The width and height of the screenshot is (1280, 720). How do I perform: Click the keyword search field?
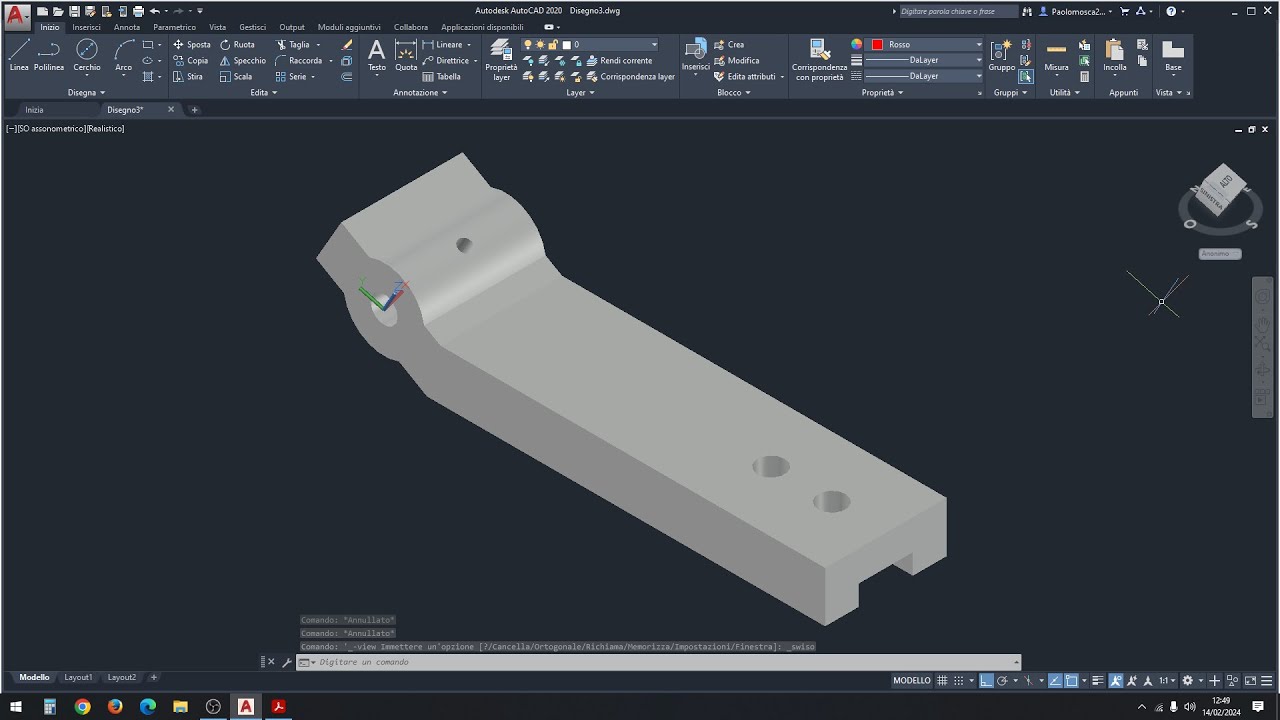coord(958,11)
